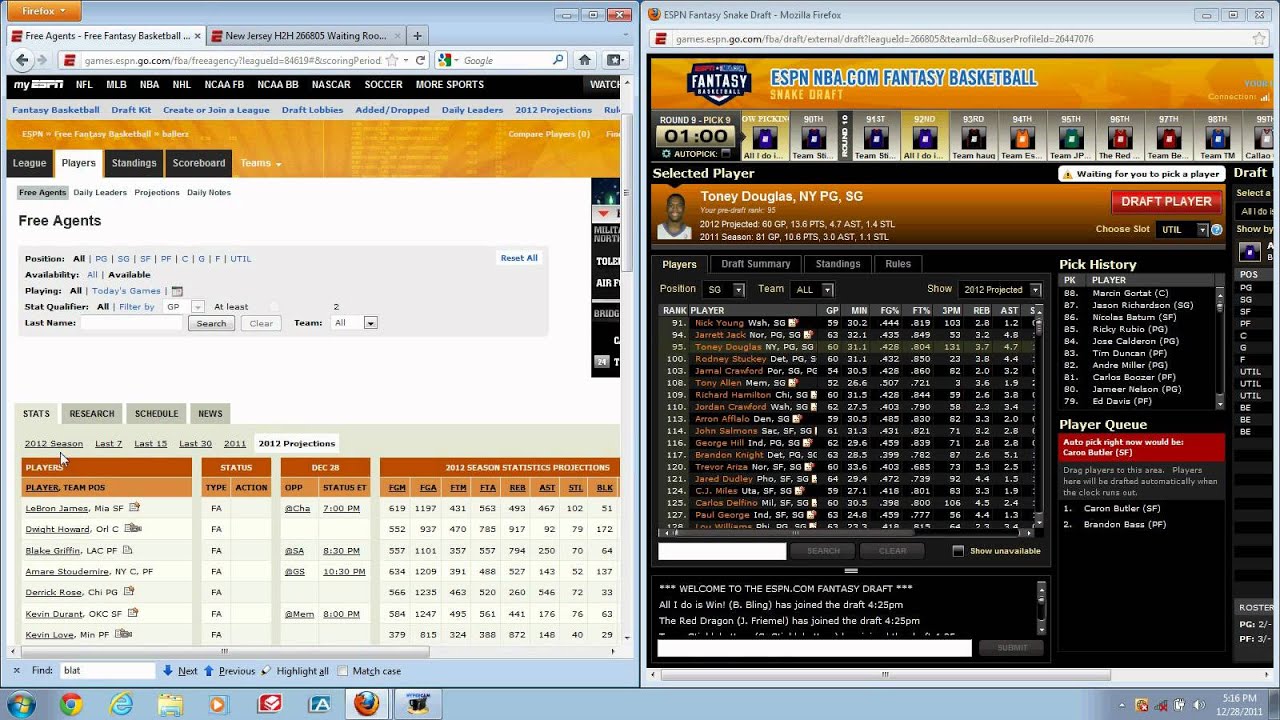Image resolution: width=1280 pixels, height=720 pixels.
Task: Open Internet Explorer from the taskbar
Action: point(121,705)
